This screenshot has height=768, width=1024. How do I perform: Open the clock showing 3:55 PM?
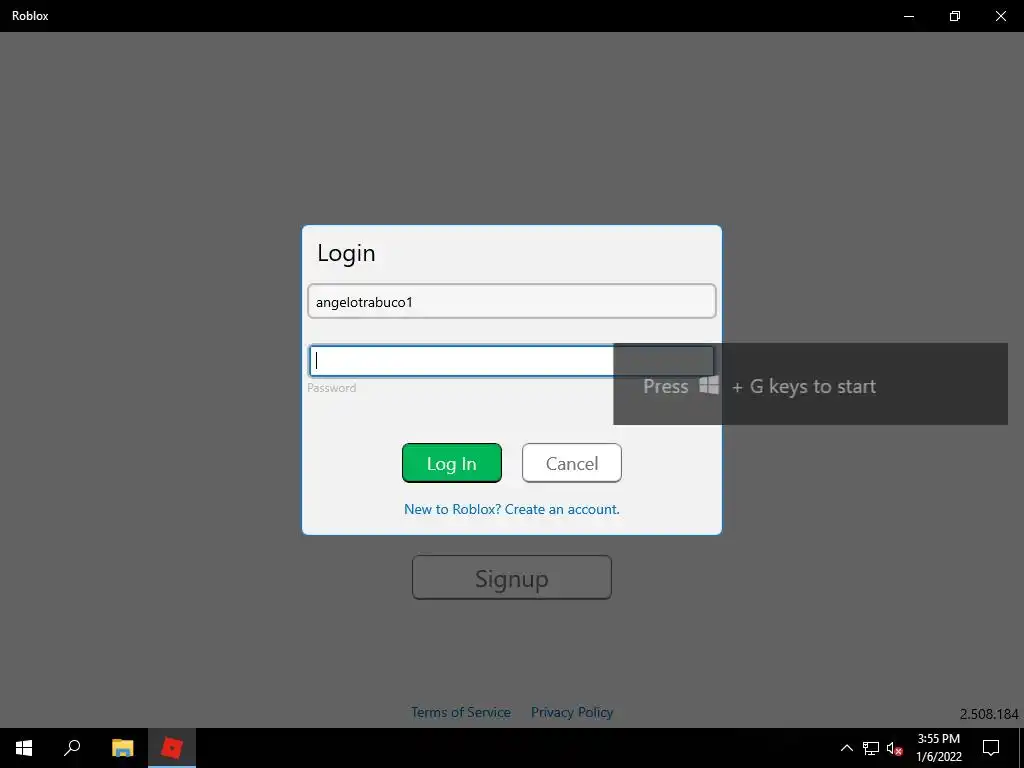pos(938,748)
